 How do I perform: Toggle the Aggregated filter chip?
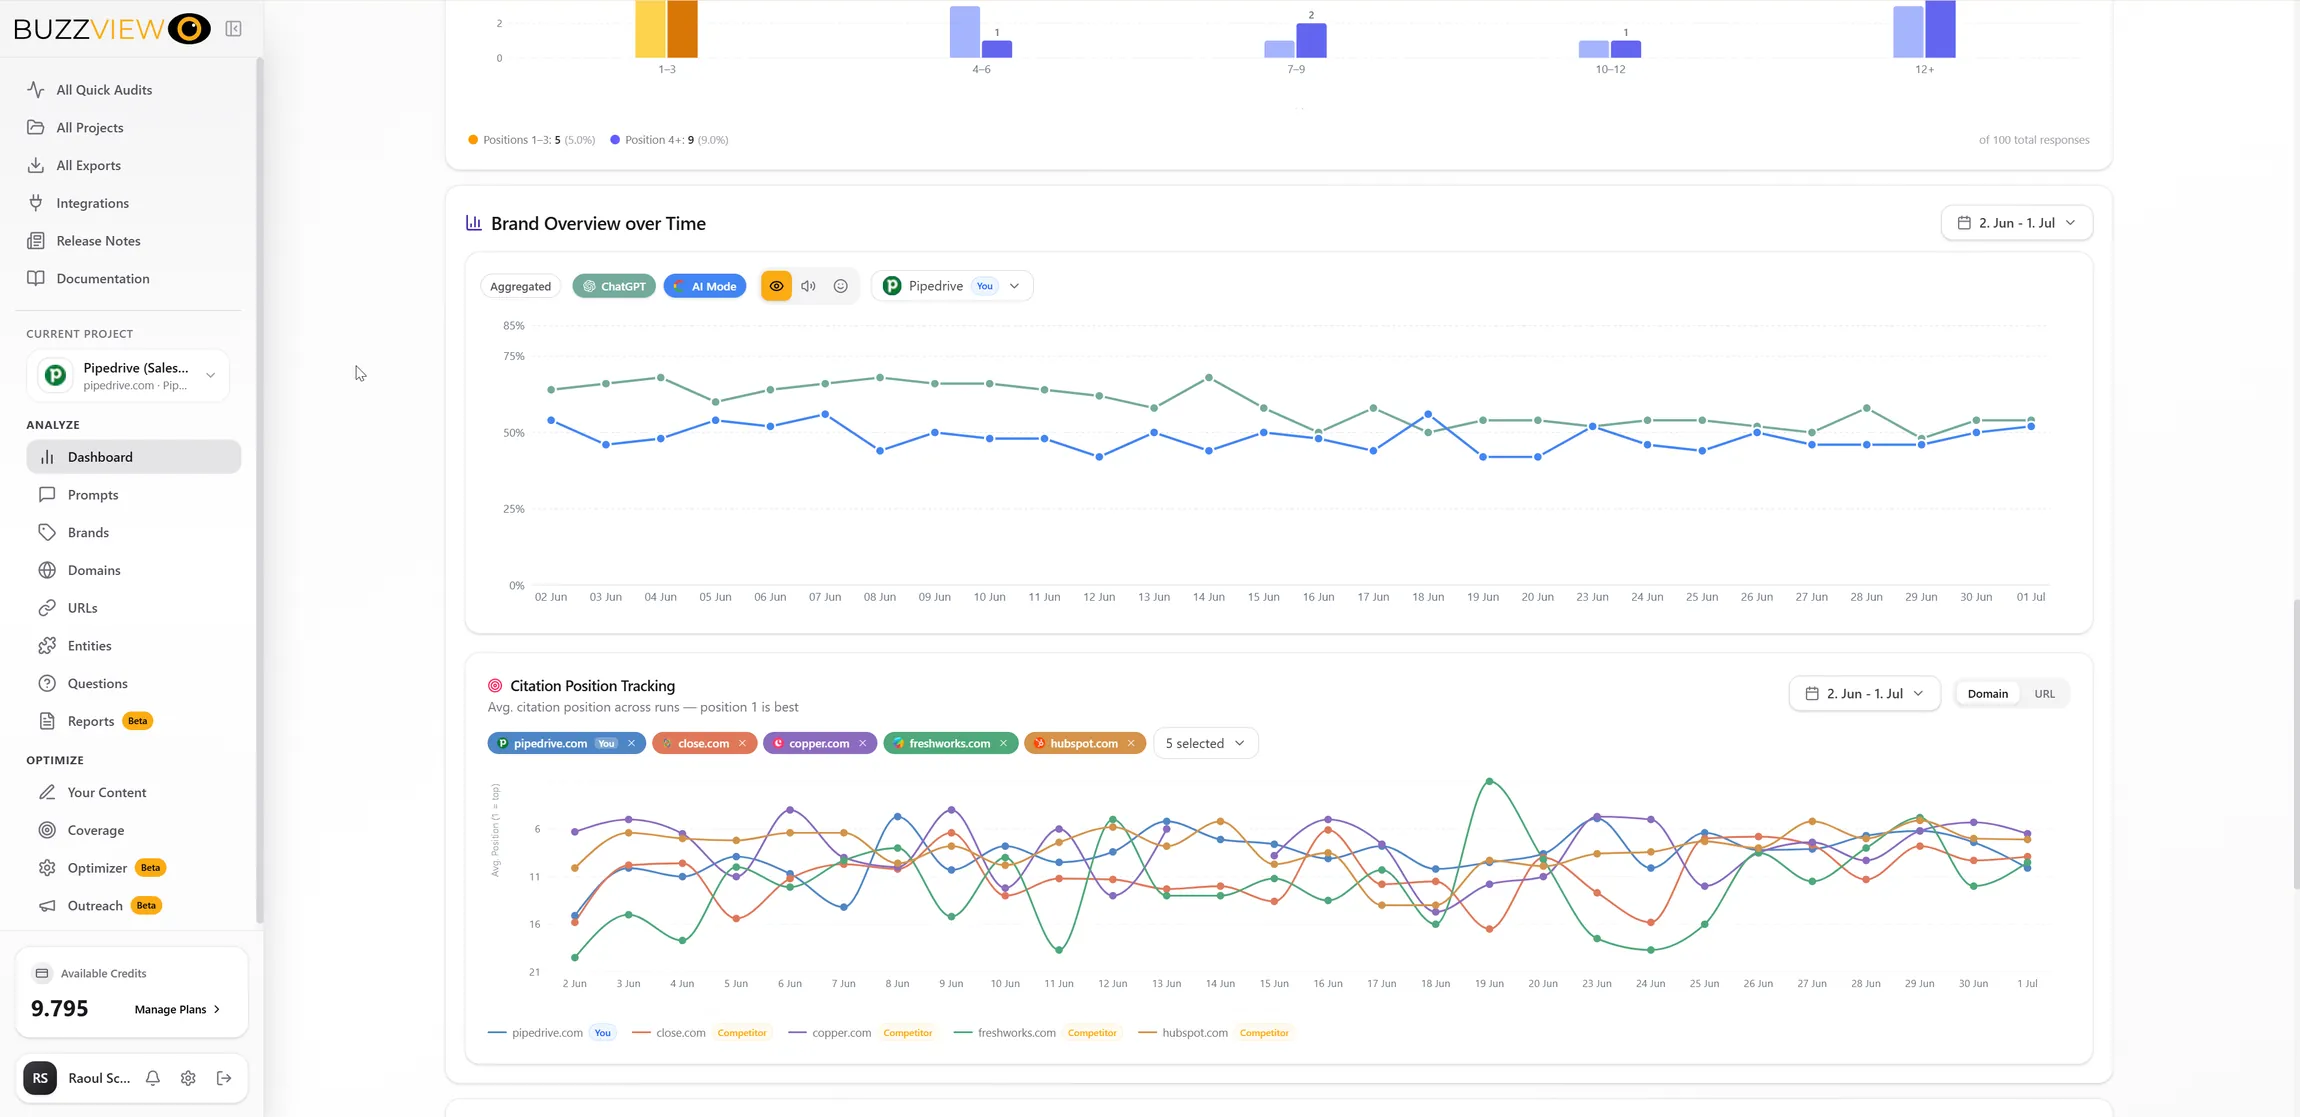pyautogui.click(x=520, y=286)
